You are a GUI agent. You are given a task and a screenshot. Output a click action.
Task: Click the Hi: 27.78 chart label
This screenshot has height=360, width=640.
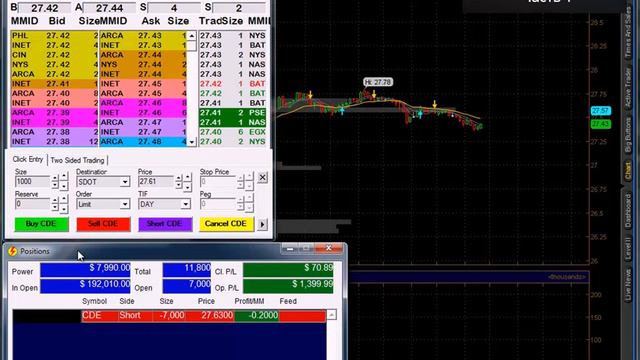tap(378, 82)
